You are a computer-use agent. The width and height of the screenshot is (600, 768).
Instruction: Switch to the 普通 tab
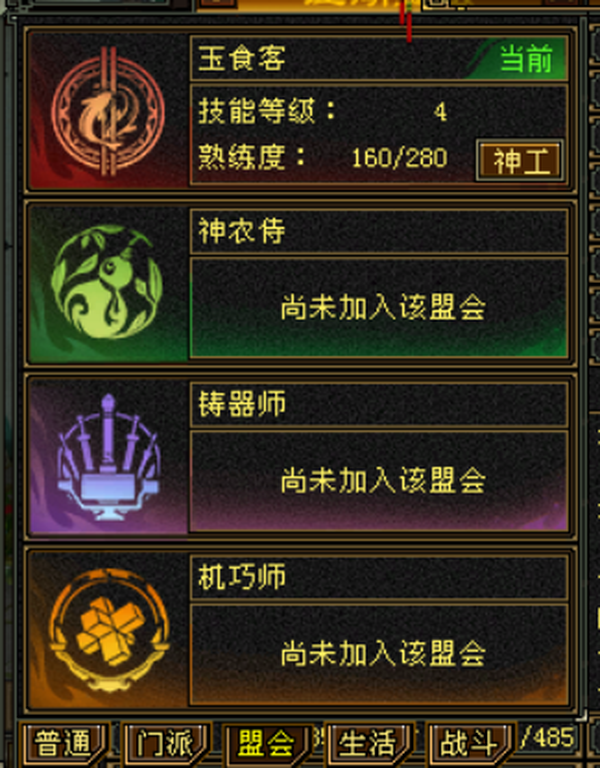64,744
